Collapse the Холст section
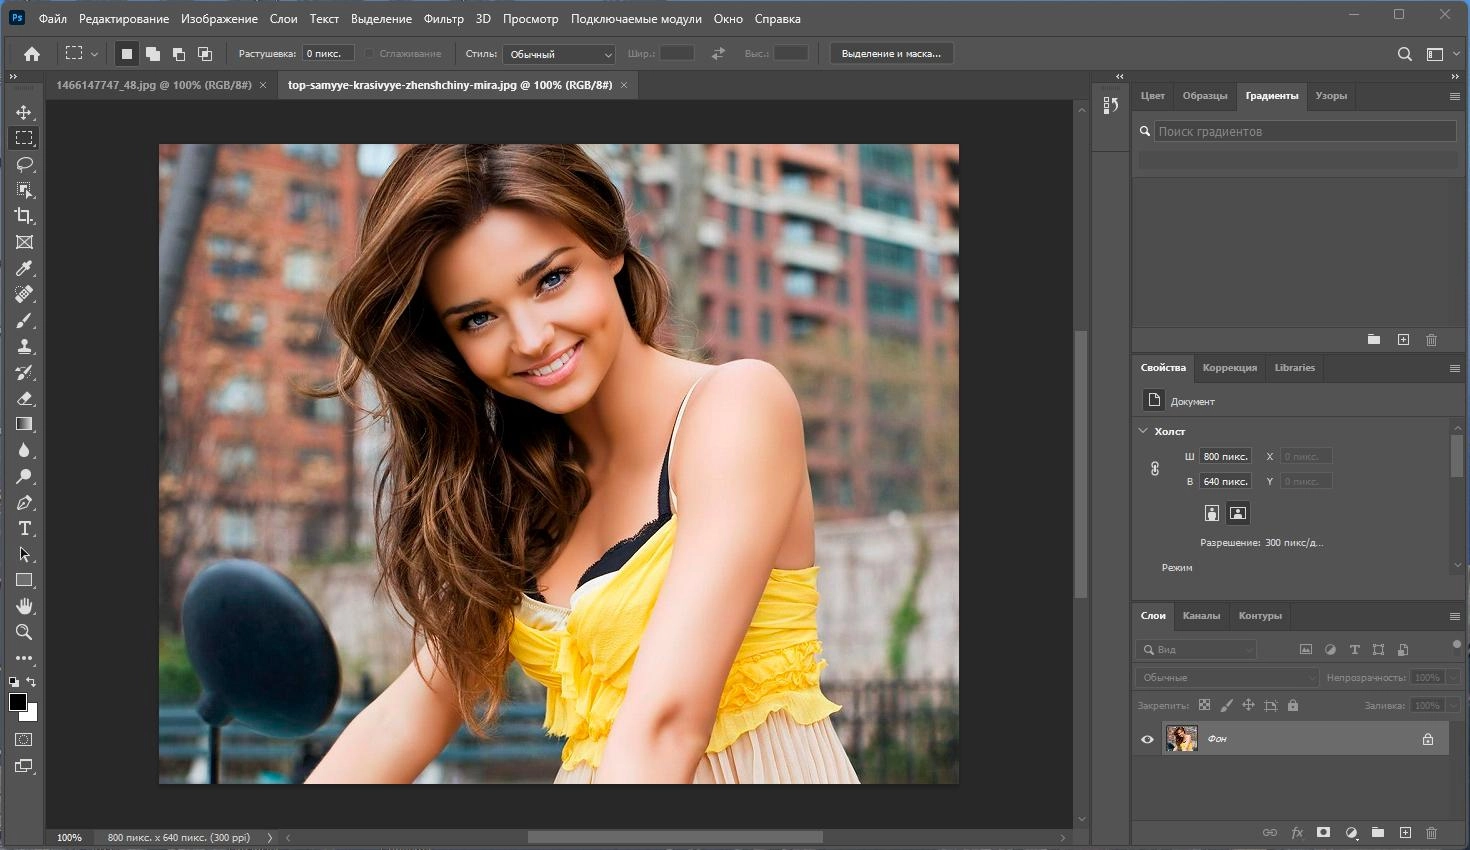 [1143, 431]
